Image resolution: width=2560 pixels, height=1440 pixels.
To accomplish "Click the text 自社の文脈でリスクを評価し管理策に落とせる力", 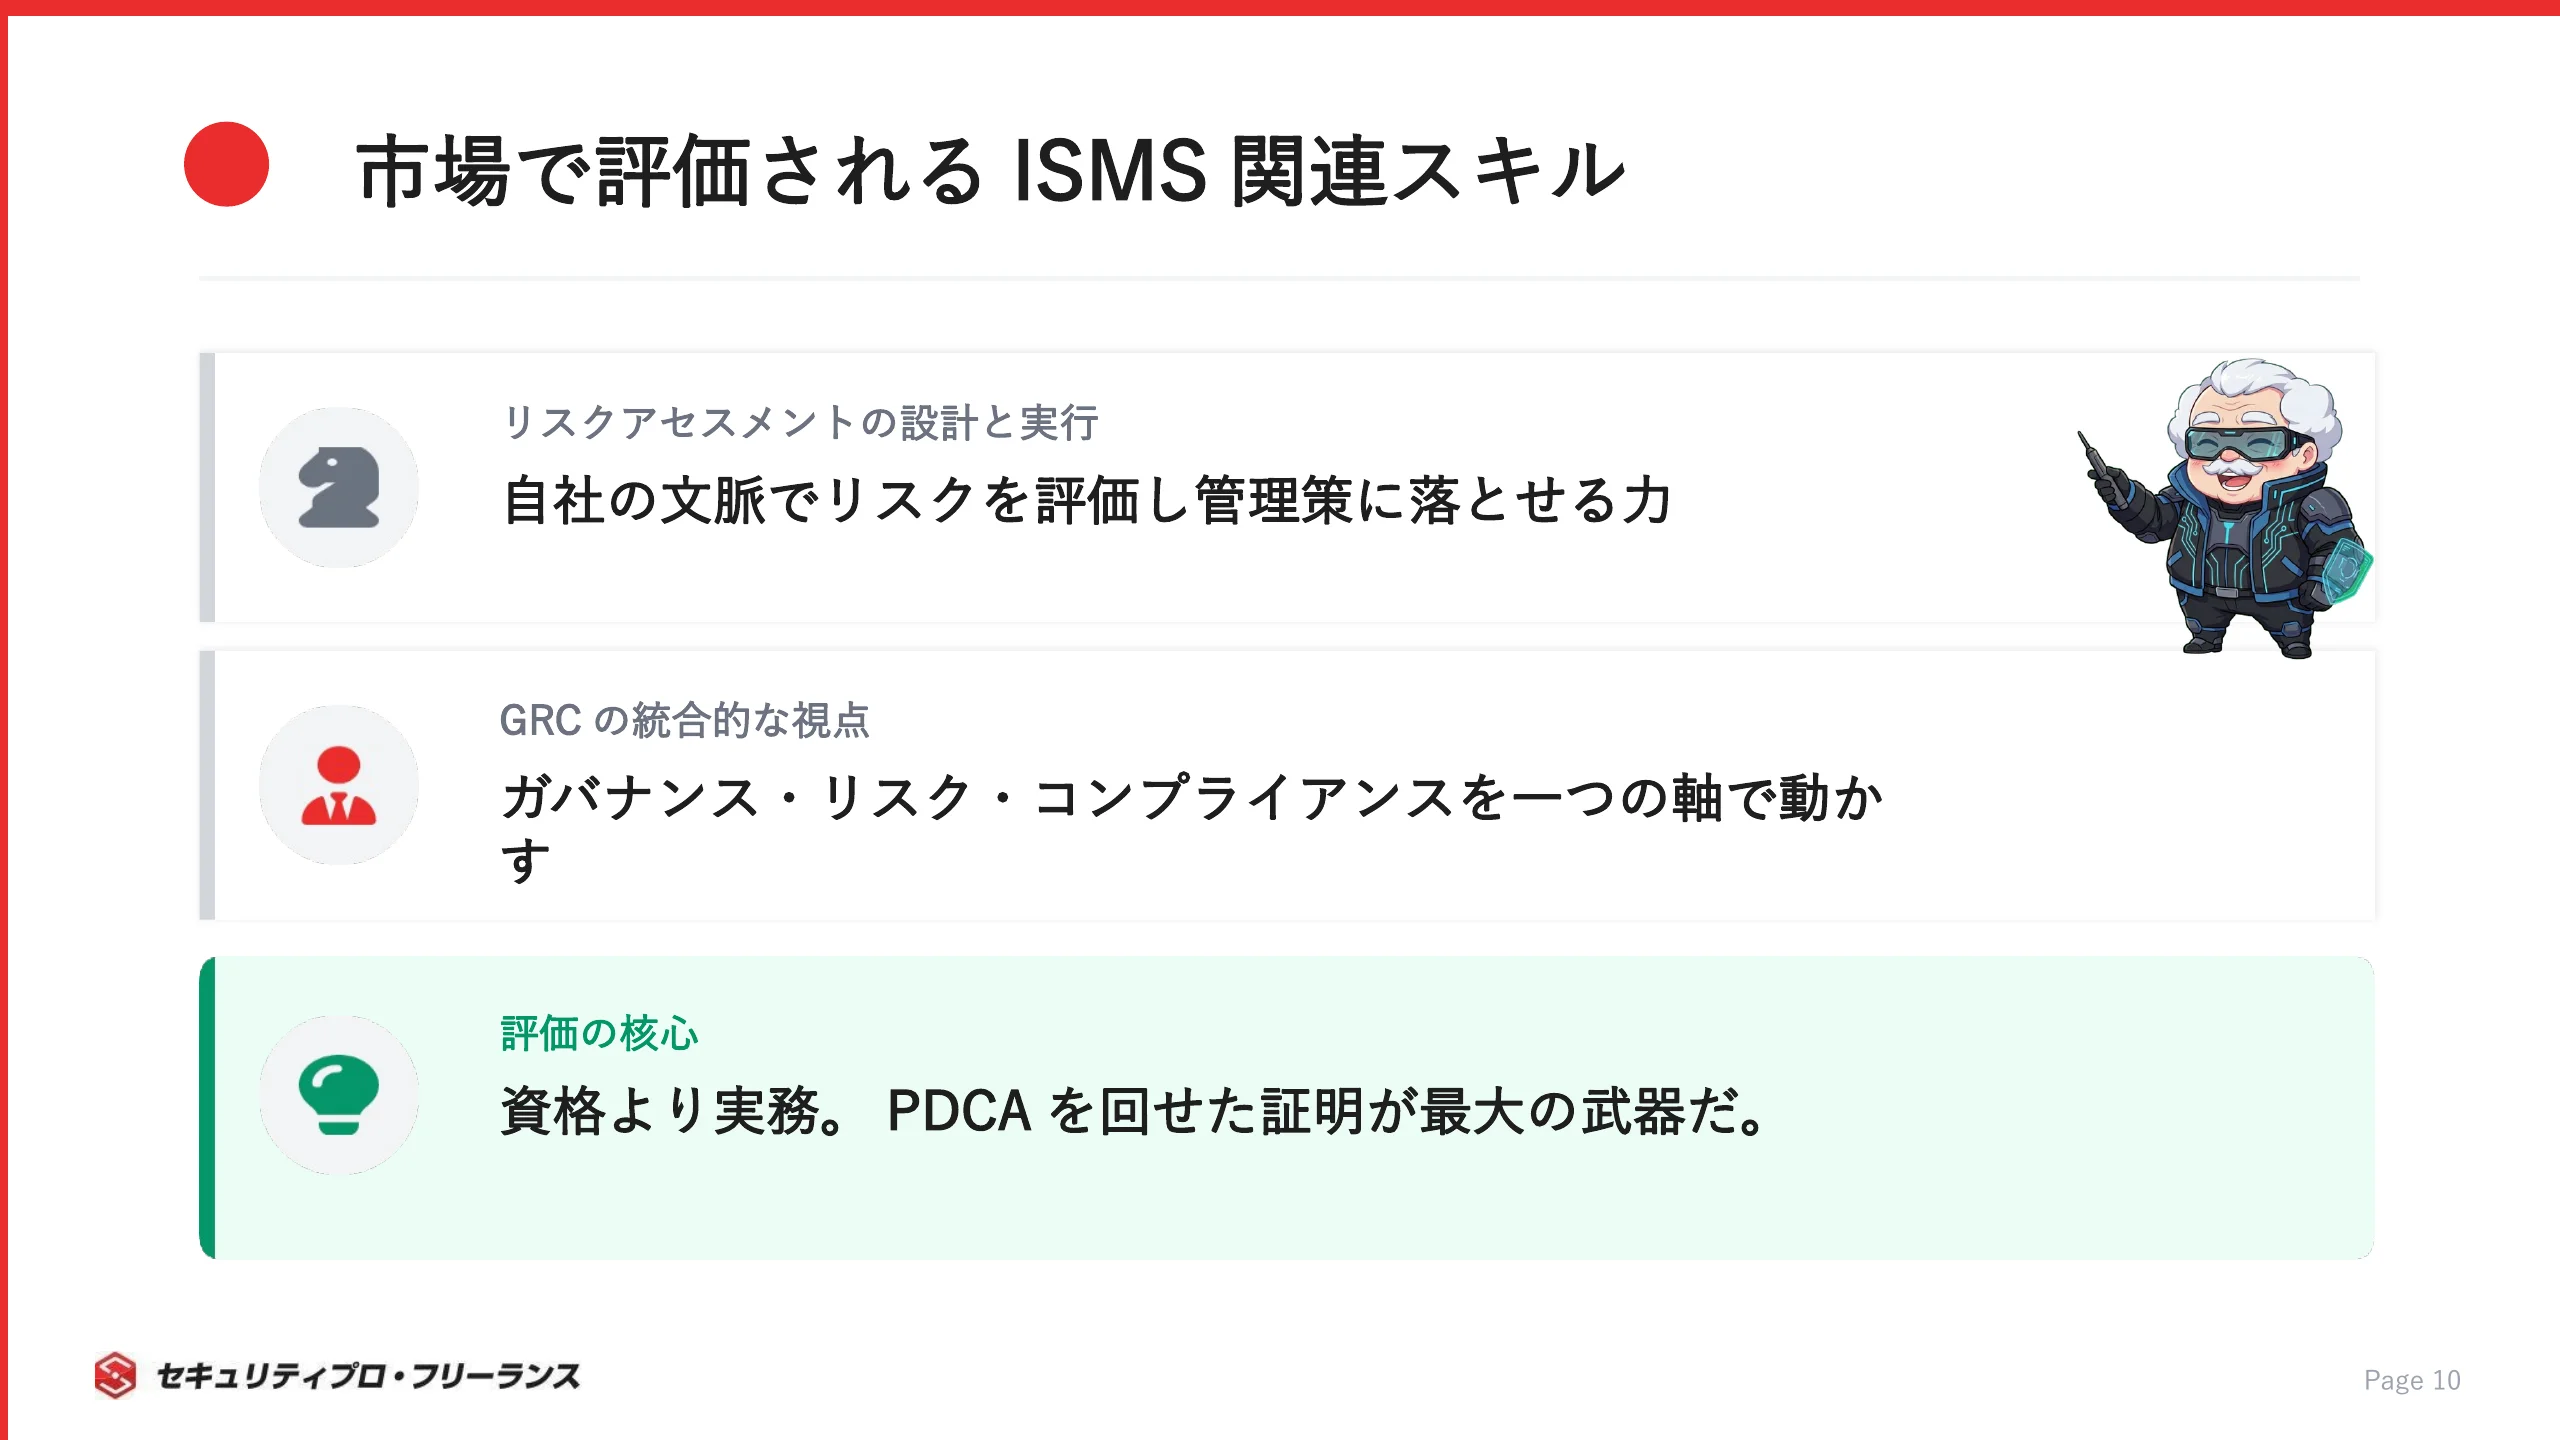I will pos(1086,500).
